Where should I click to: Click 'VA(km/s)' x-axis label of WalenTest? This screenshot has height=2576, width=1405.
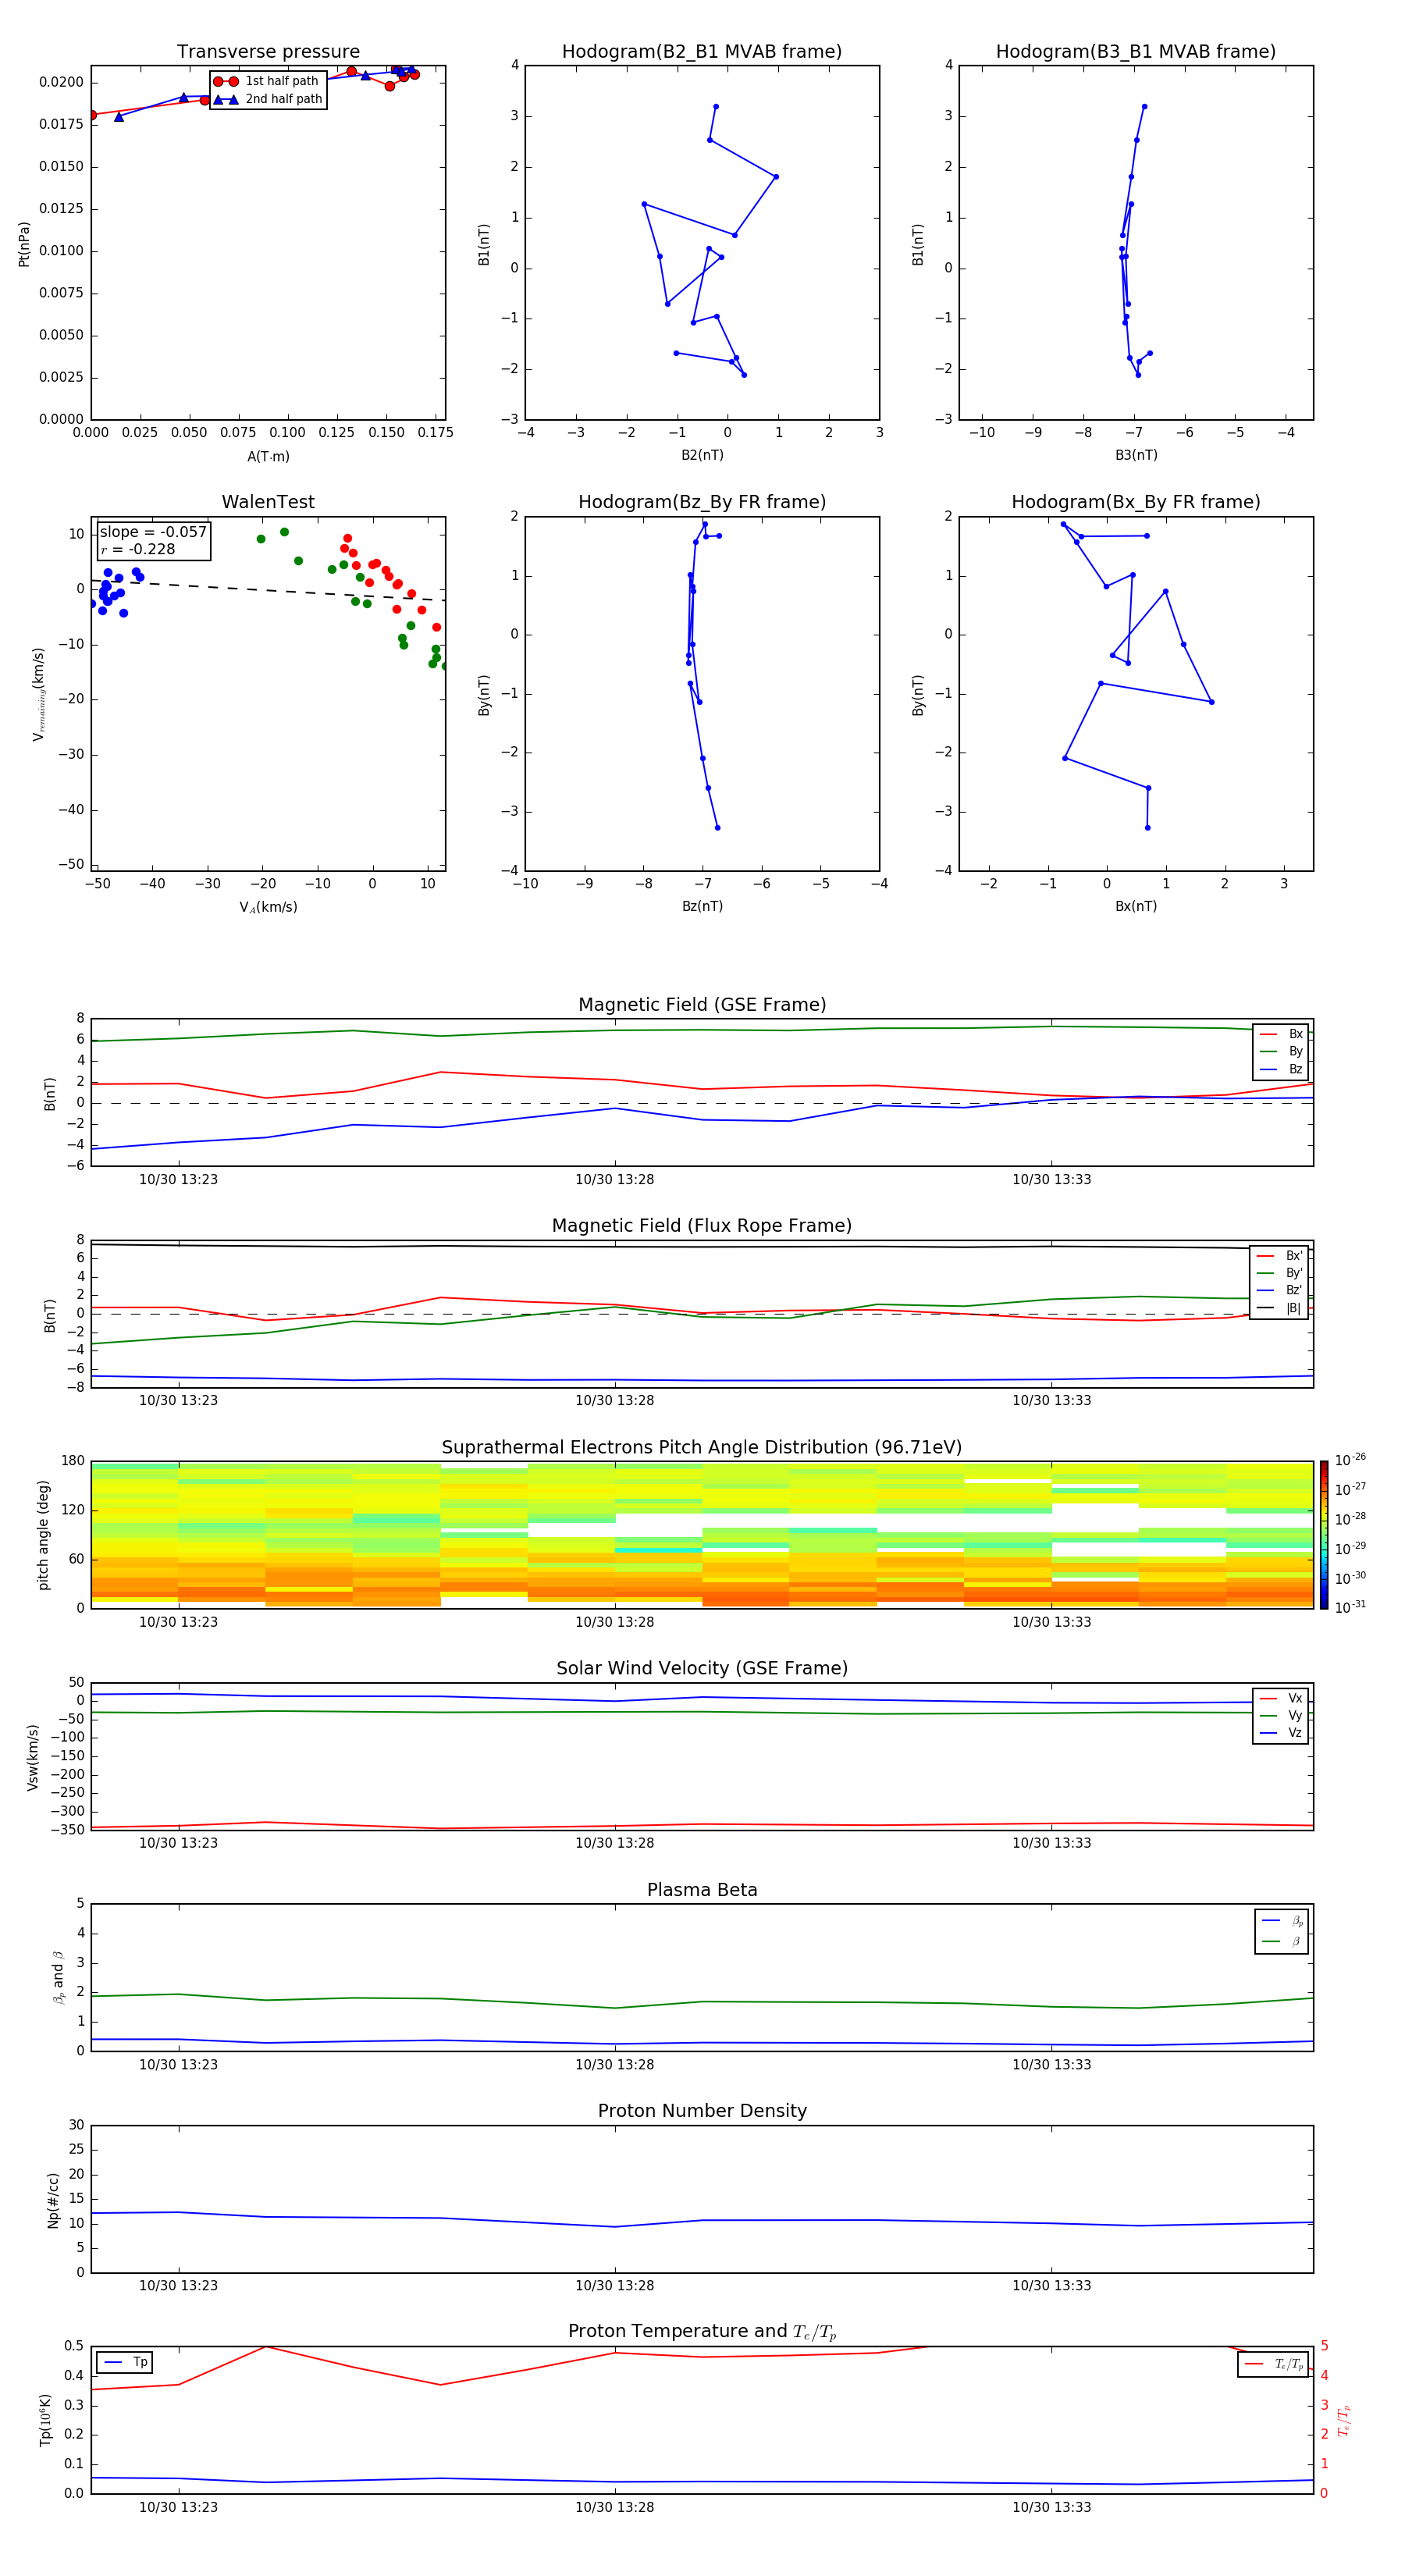click(x=268, y=907)
